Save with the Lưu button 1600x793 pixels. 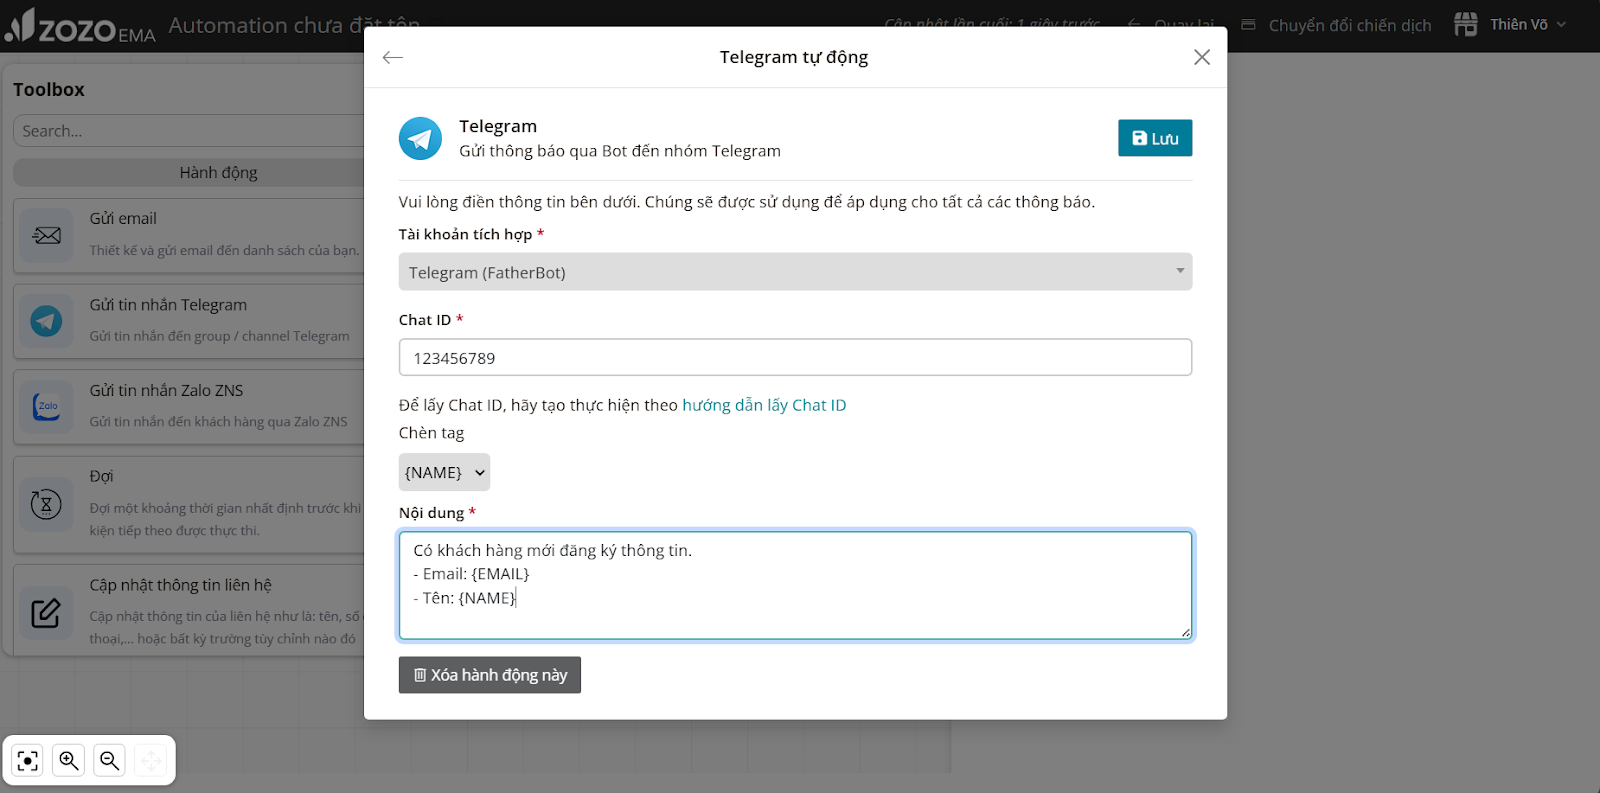tap(1155, 138)
